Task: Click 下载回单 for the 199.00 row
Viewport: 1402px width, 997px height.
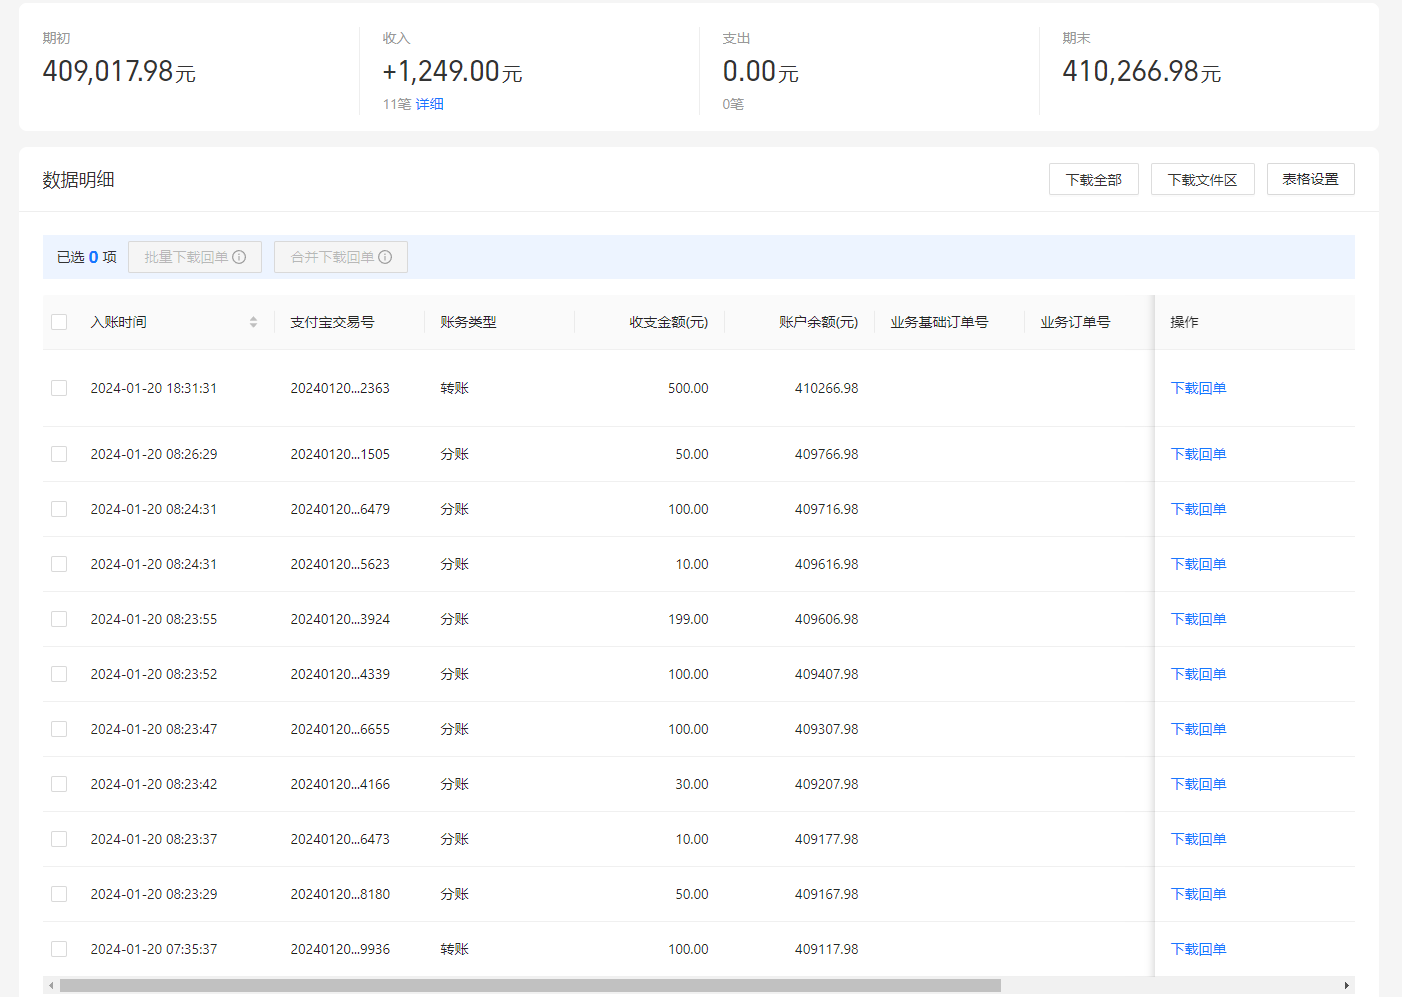Action: (1198, 619)
